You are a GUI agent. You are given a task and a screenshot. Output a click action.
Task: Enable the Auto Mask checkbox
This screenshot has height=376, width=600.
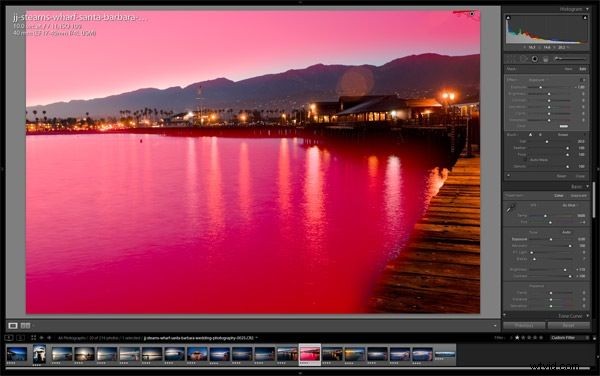[x=526, y=160]
